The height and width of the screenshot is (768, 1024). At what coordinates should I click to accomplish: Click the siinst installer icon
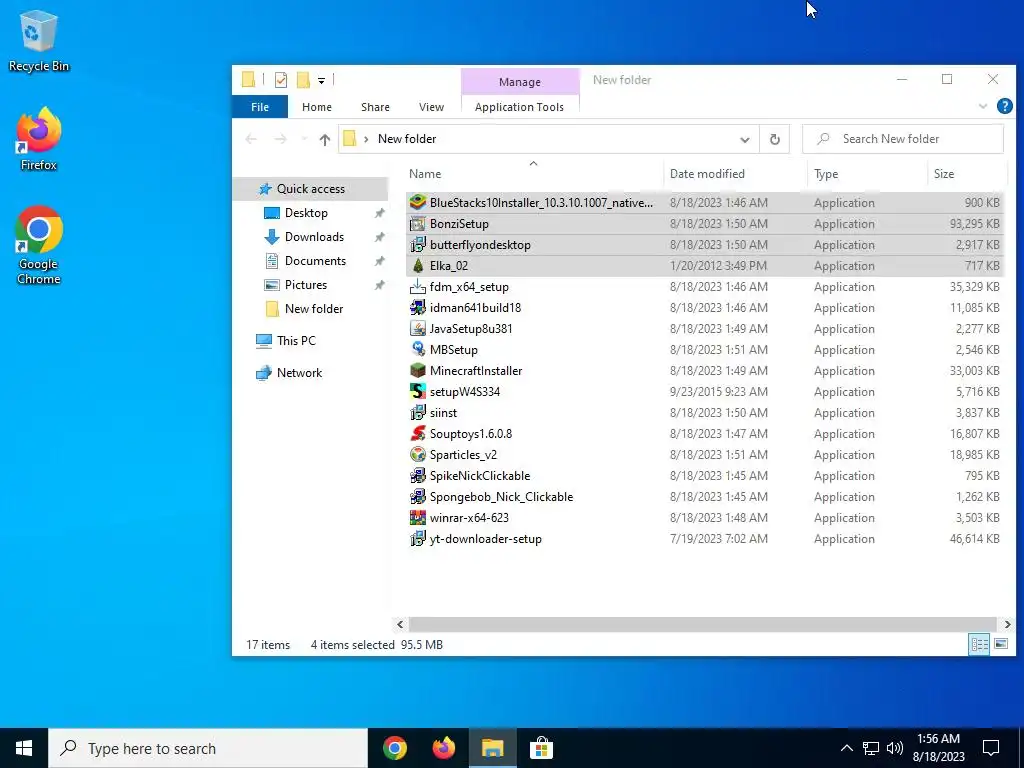click(x=418, y=412)
